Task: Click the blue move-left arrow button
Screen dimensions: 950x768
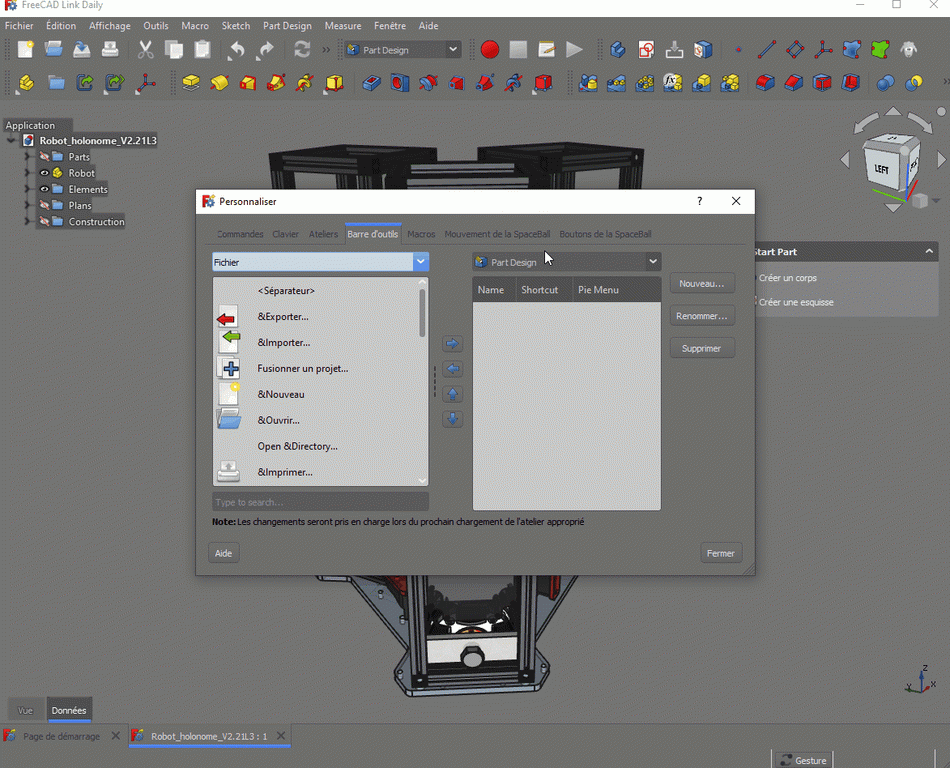Action: pyautogui.click(x=452, y=369)
